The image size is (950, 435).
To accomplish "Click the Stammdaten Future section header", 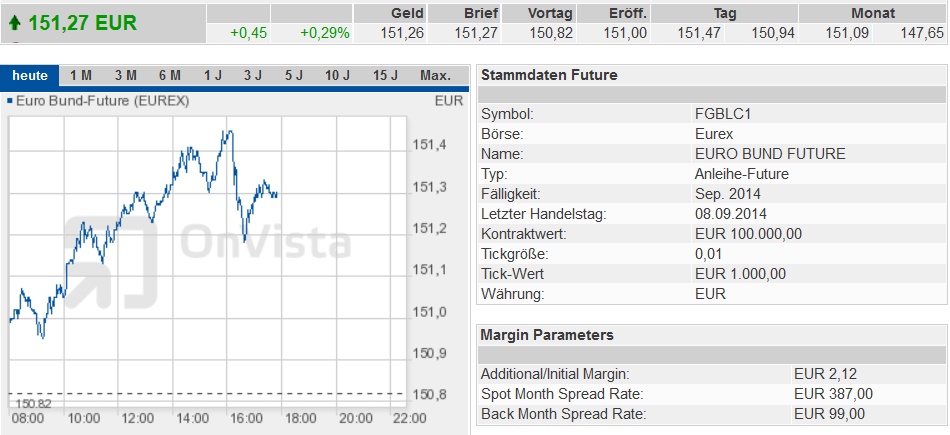I will 549,75.
